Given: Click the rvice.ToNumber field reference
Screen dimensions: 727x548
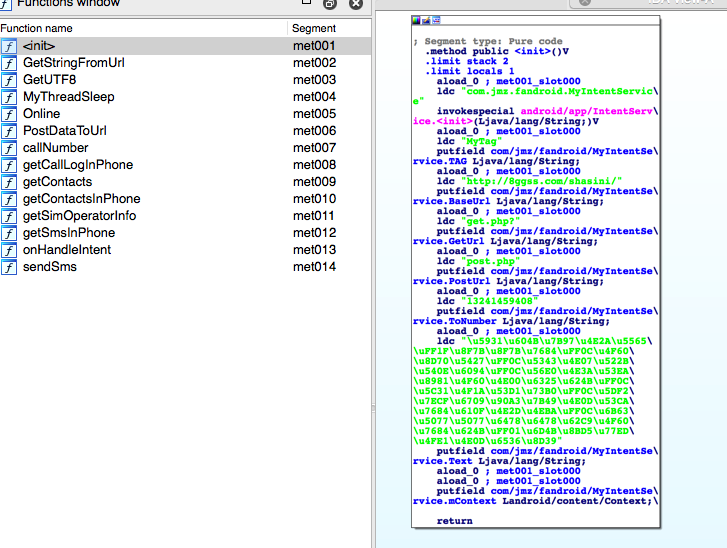Looking at the screenshot, I should [x=455, y=321].
